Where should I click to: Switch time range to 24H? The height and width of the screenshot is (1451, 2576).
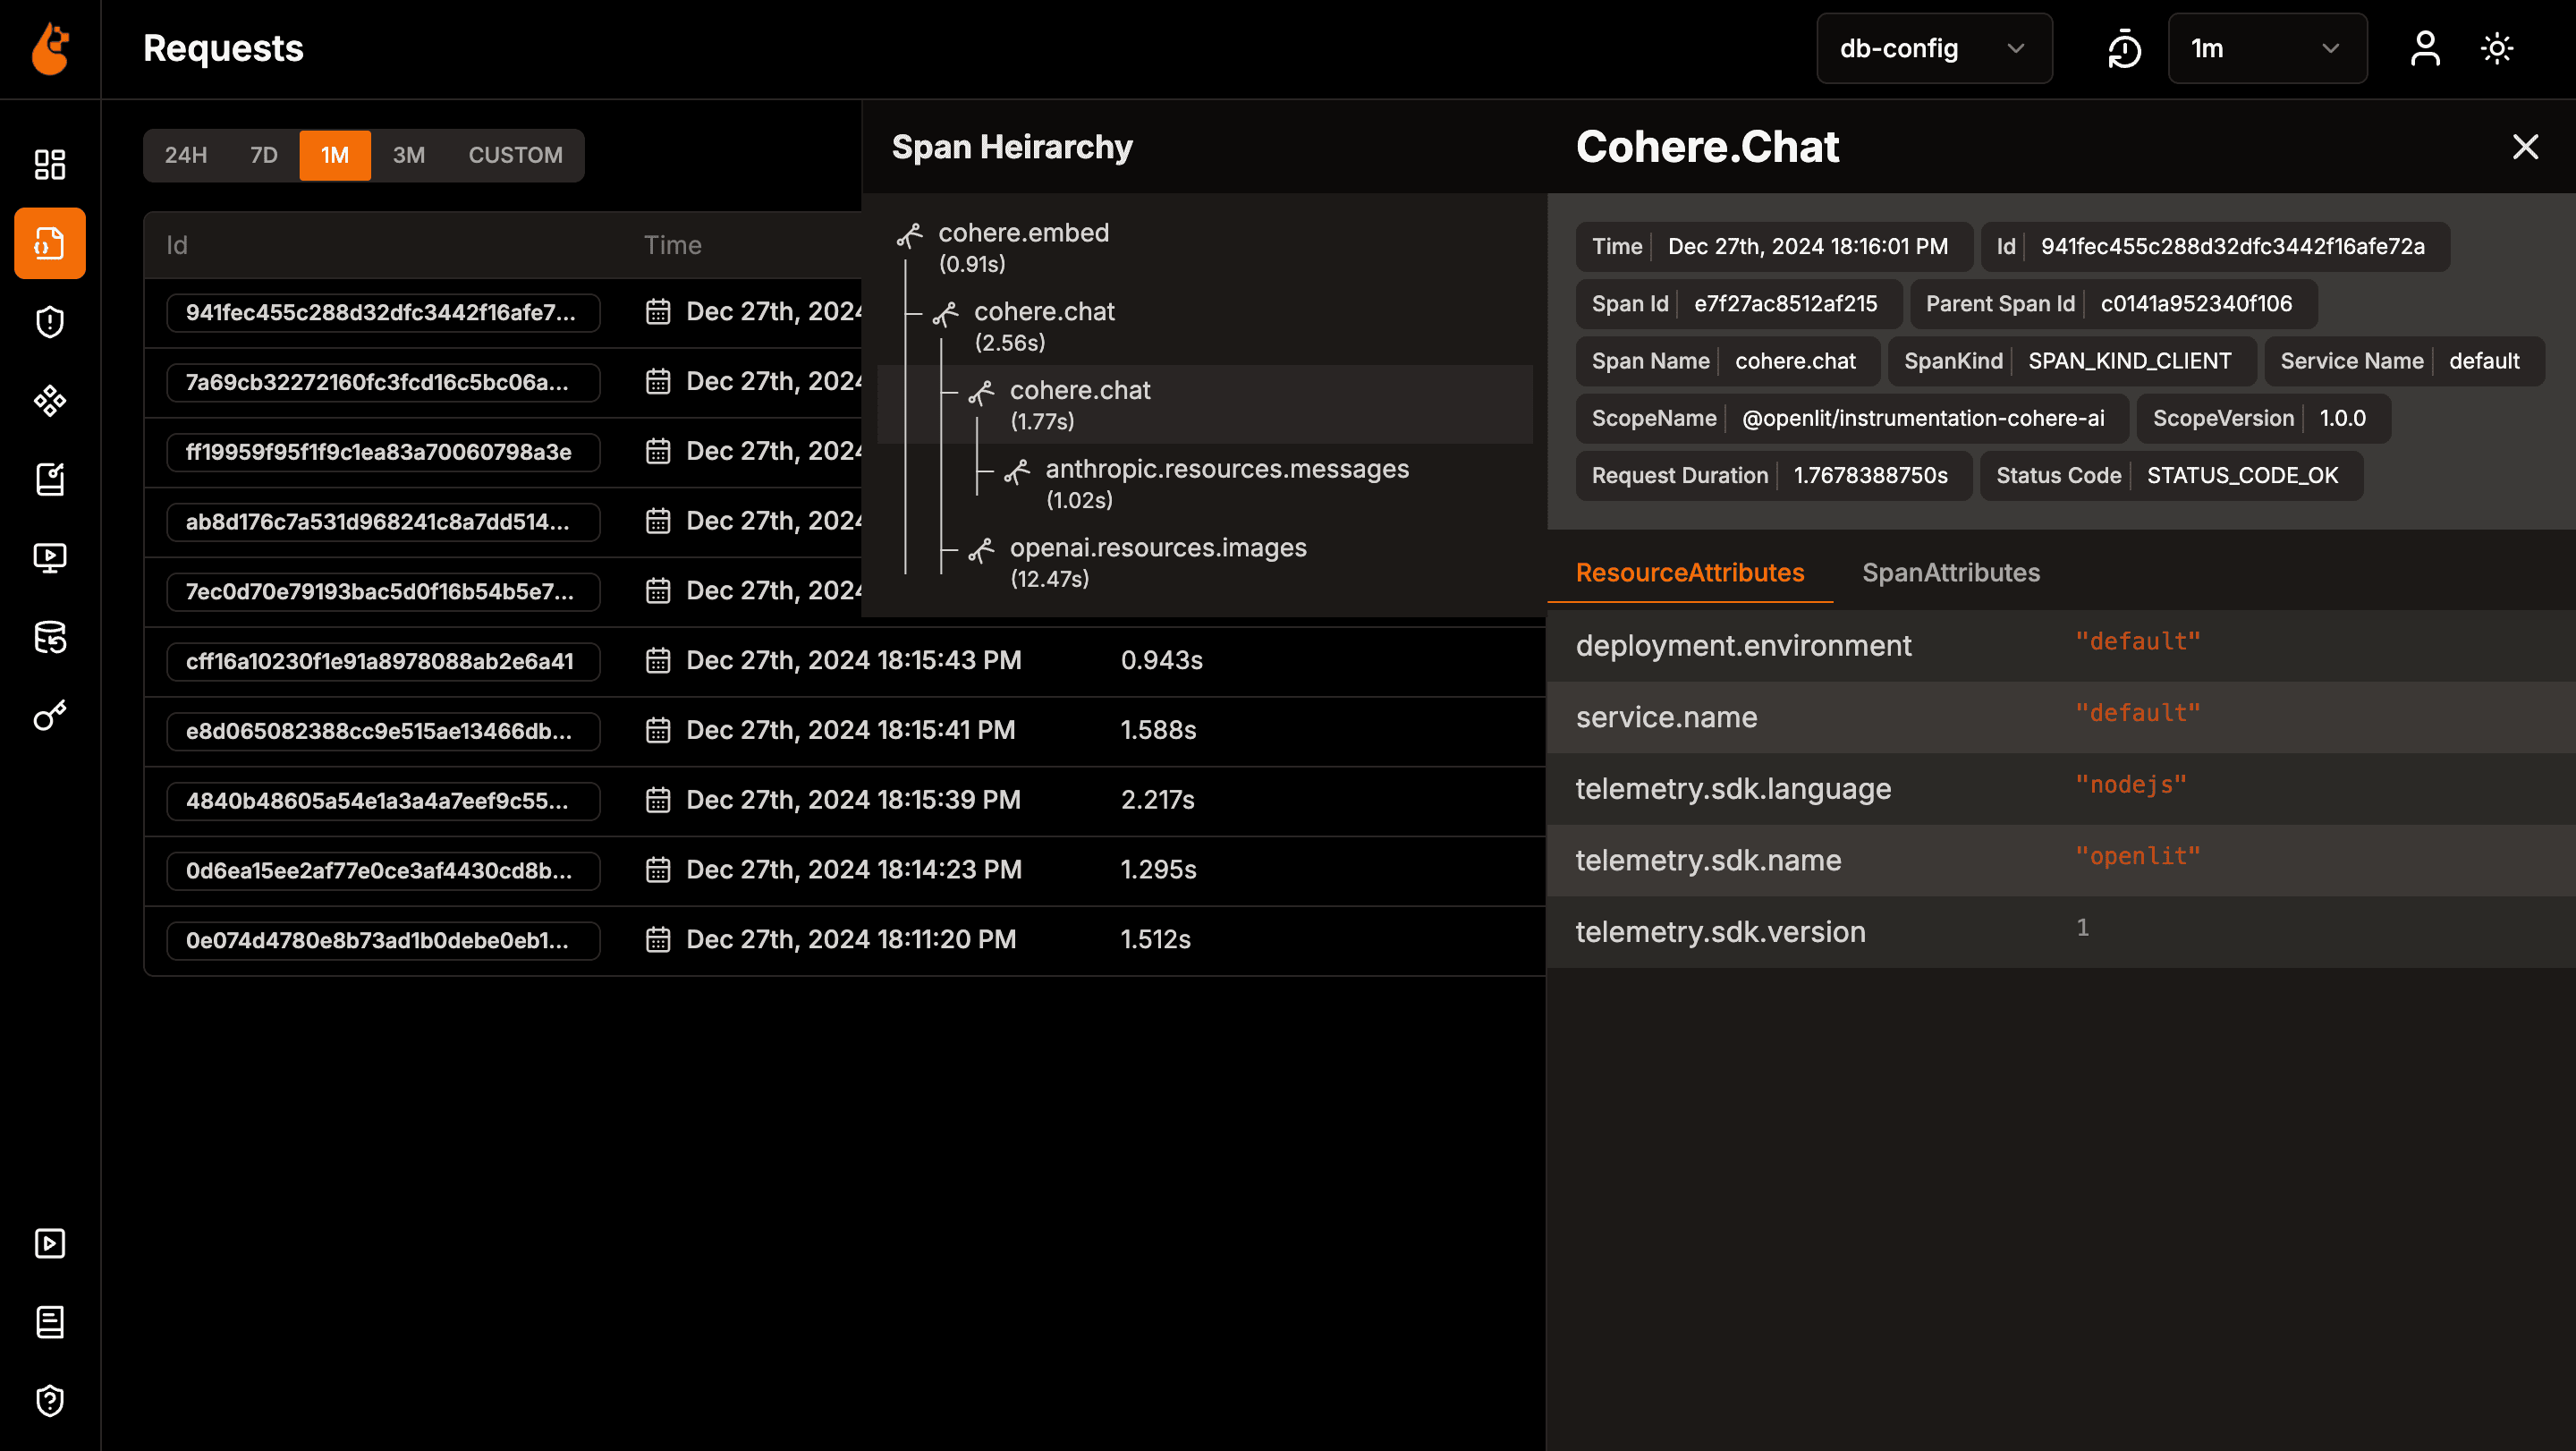(x=186, y=155)
